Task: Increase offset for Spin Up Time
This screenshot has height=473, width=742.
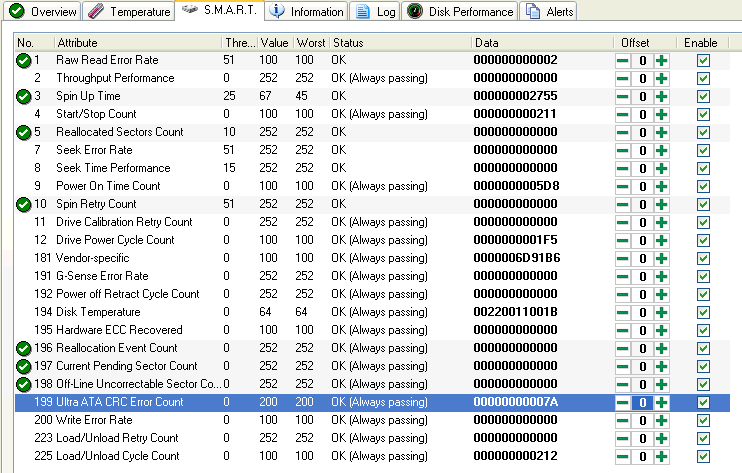Action: pos(662,96)
